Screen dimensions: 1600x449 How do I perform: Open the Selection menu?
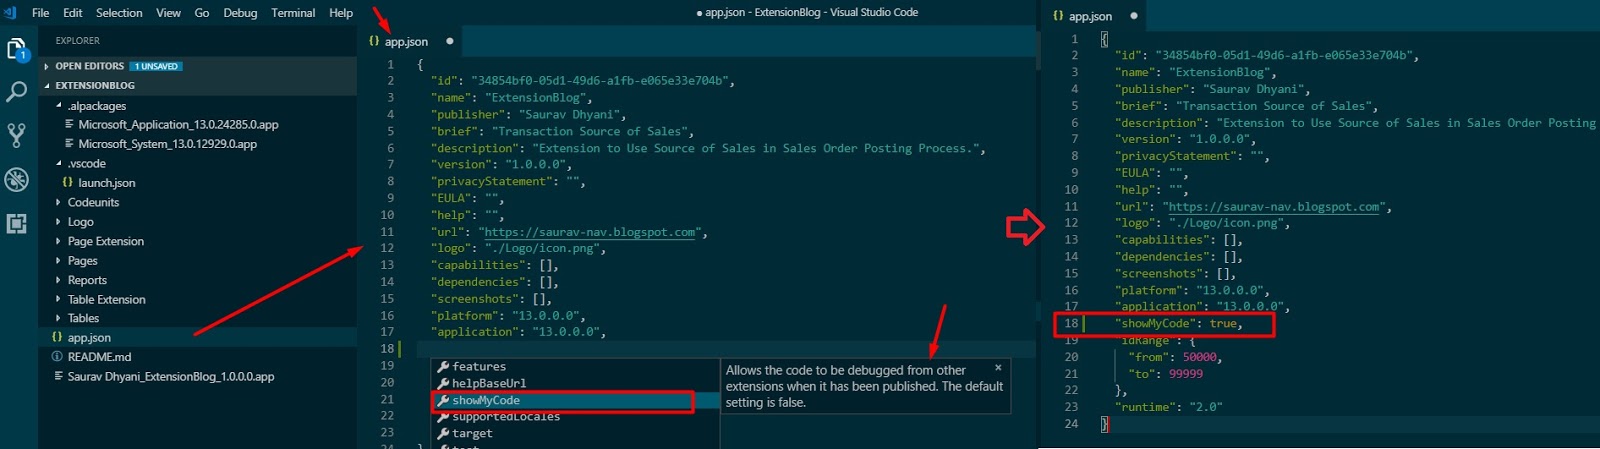click(119, 13)
